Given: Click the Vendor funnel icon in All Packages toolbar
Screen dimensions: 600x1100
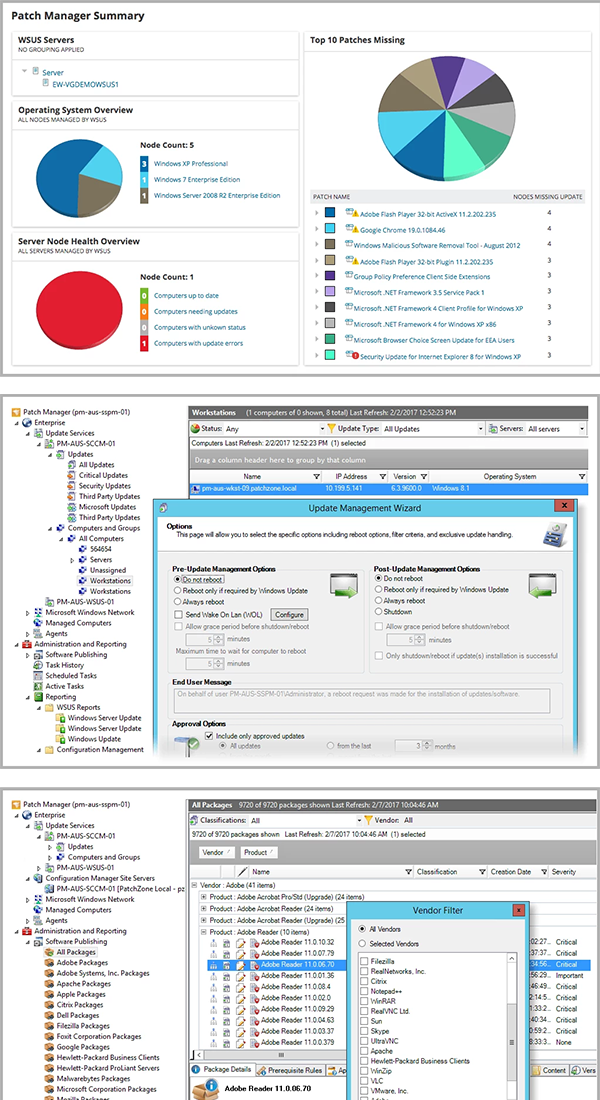Looking at the screenshot, I should [x=368, y=819].
